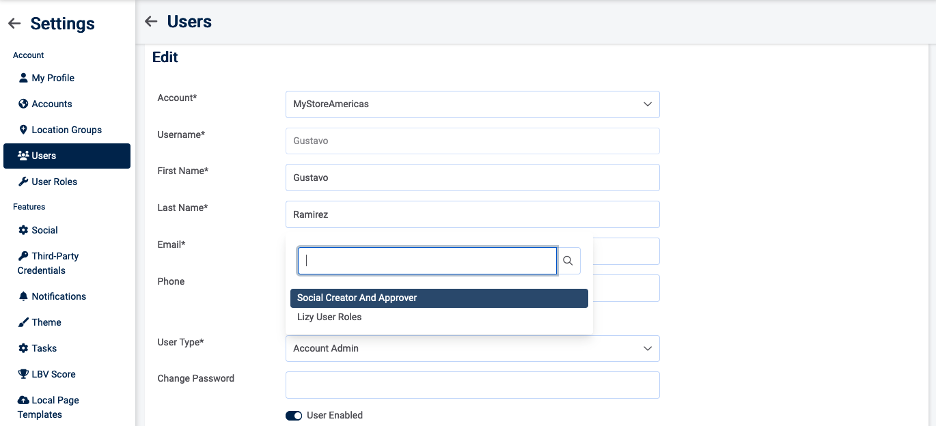This screenshot has height=426, width=936.
Task: Click the Notifications bell icon
Action: (23, 296)
